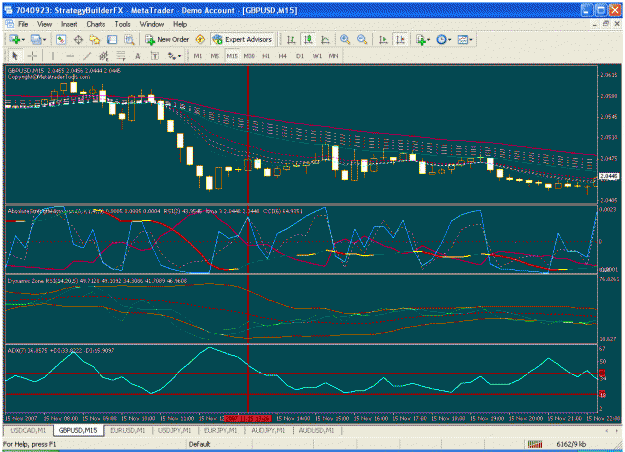Viewport: 625px width, 452px height.
Task: Select the text label tool
Action: [155, 56]
